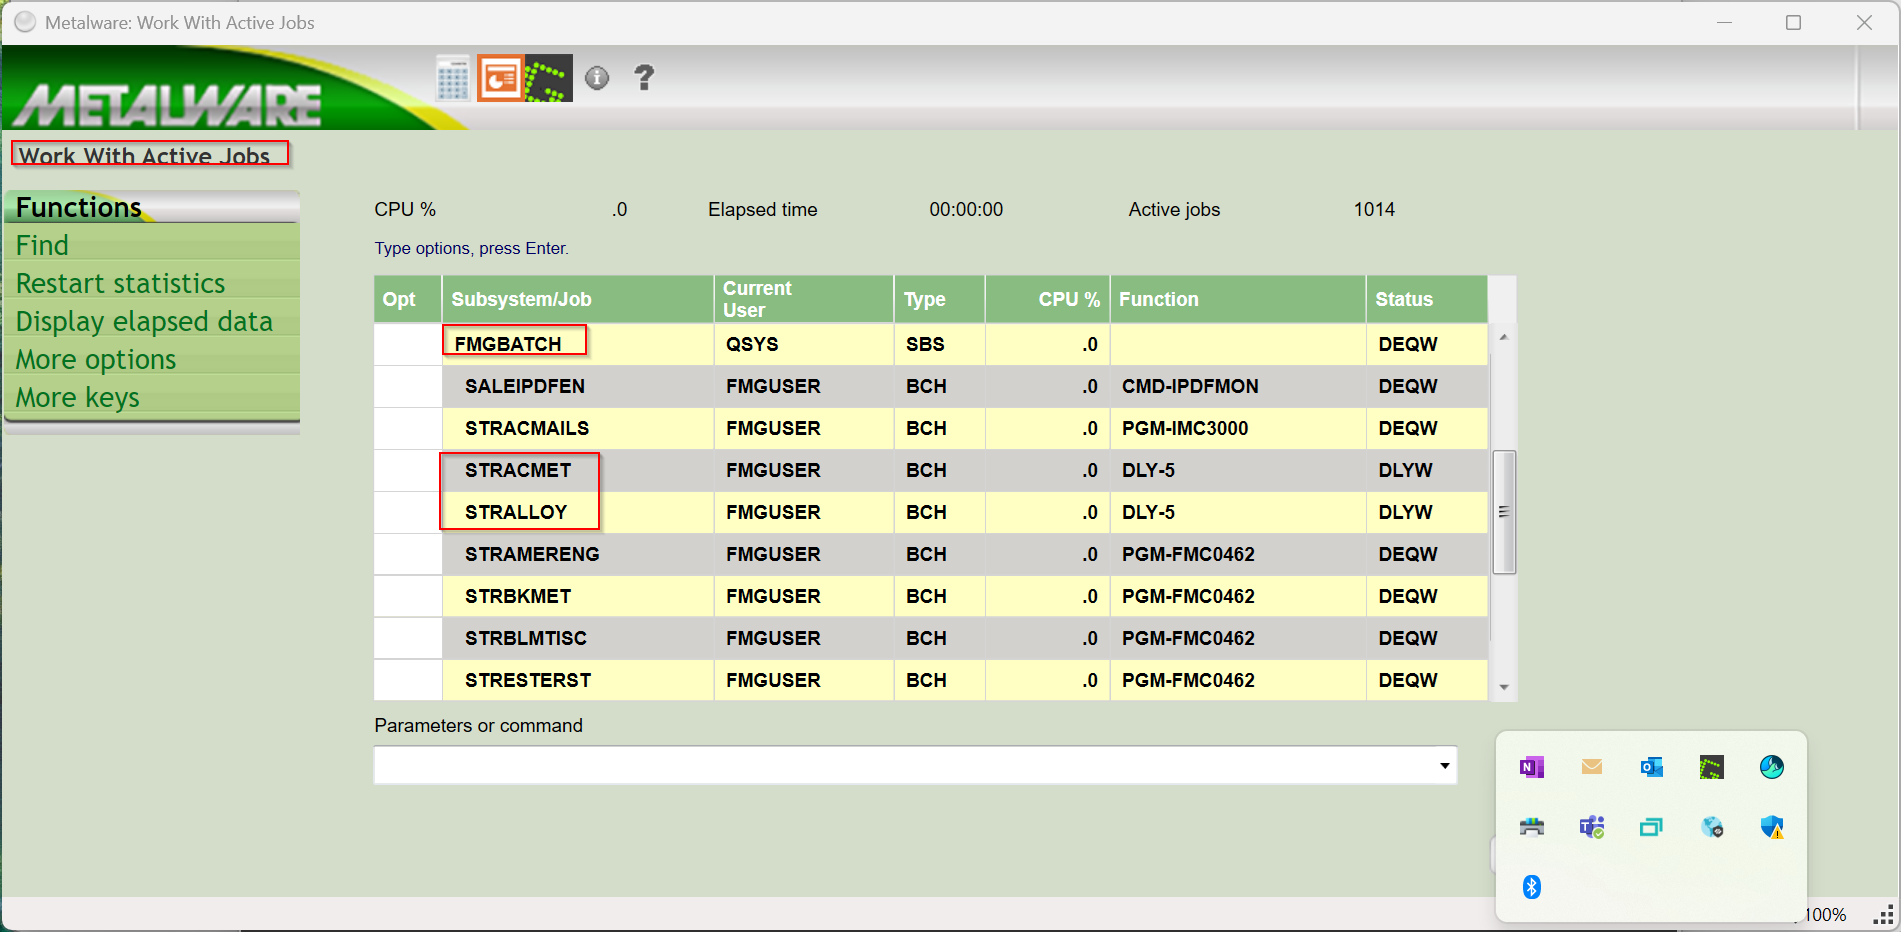This screenshot has width=1901, height=932.
Task: Click the green dotted terminal toolbar icon
Action: point(548,78)
